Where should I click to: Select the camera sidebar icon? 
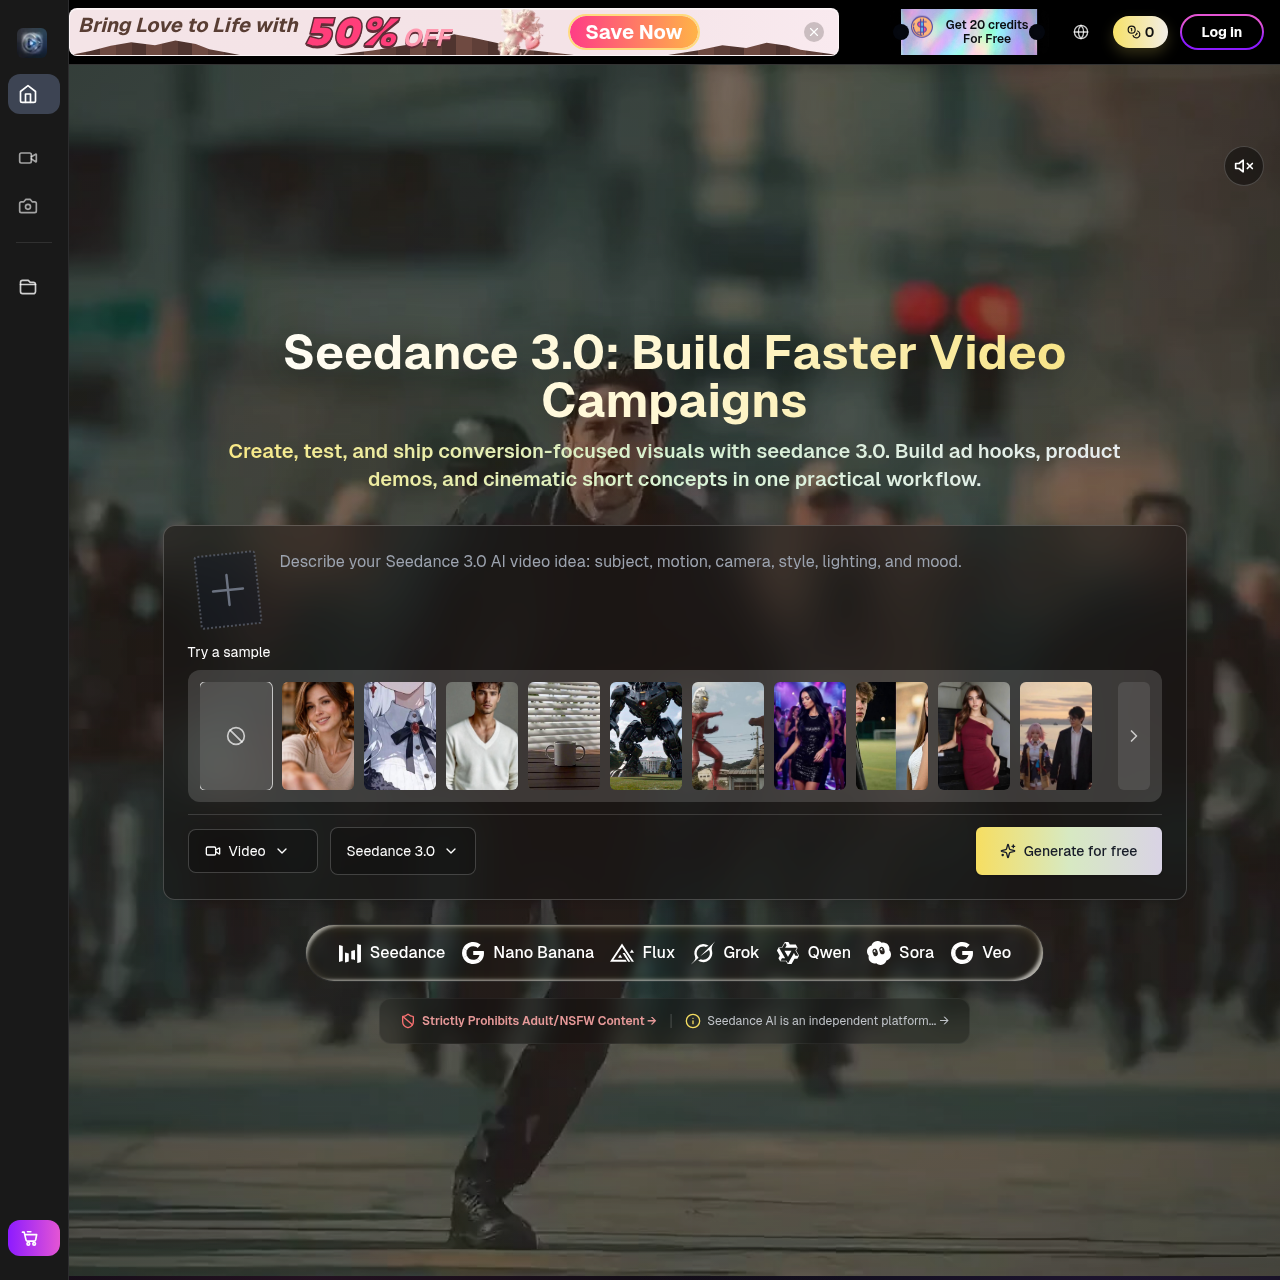click(28, 206)
